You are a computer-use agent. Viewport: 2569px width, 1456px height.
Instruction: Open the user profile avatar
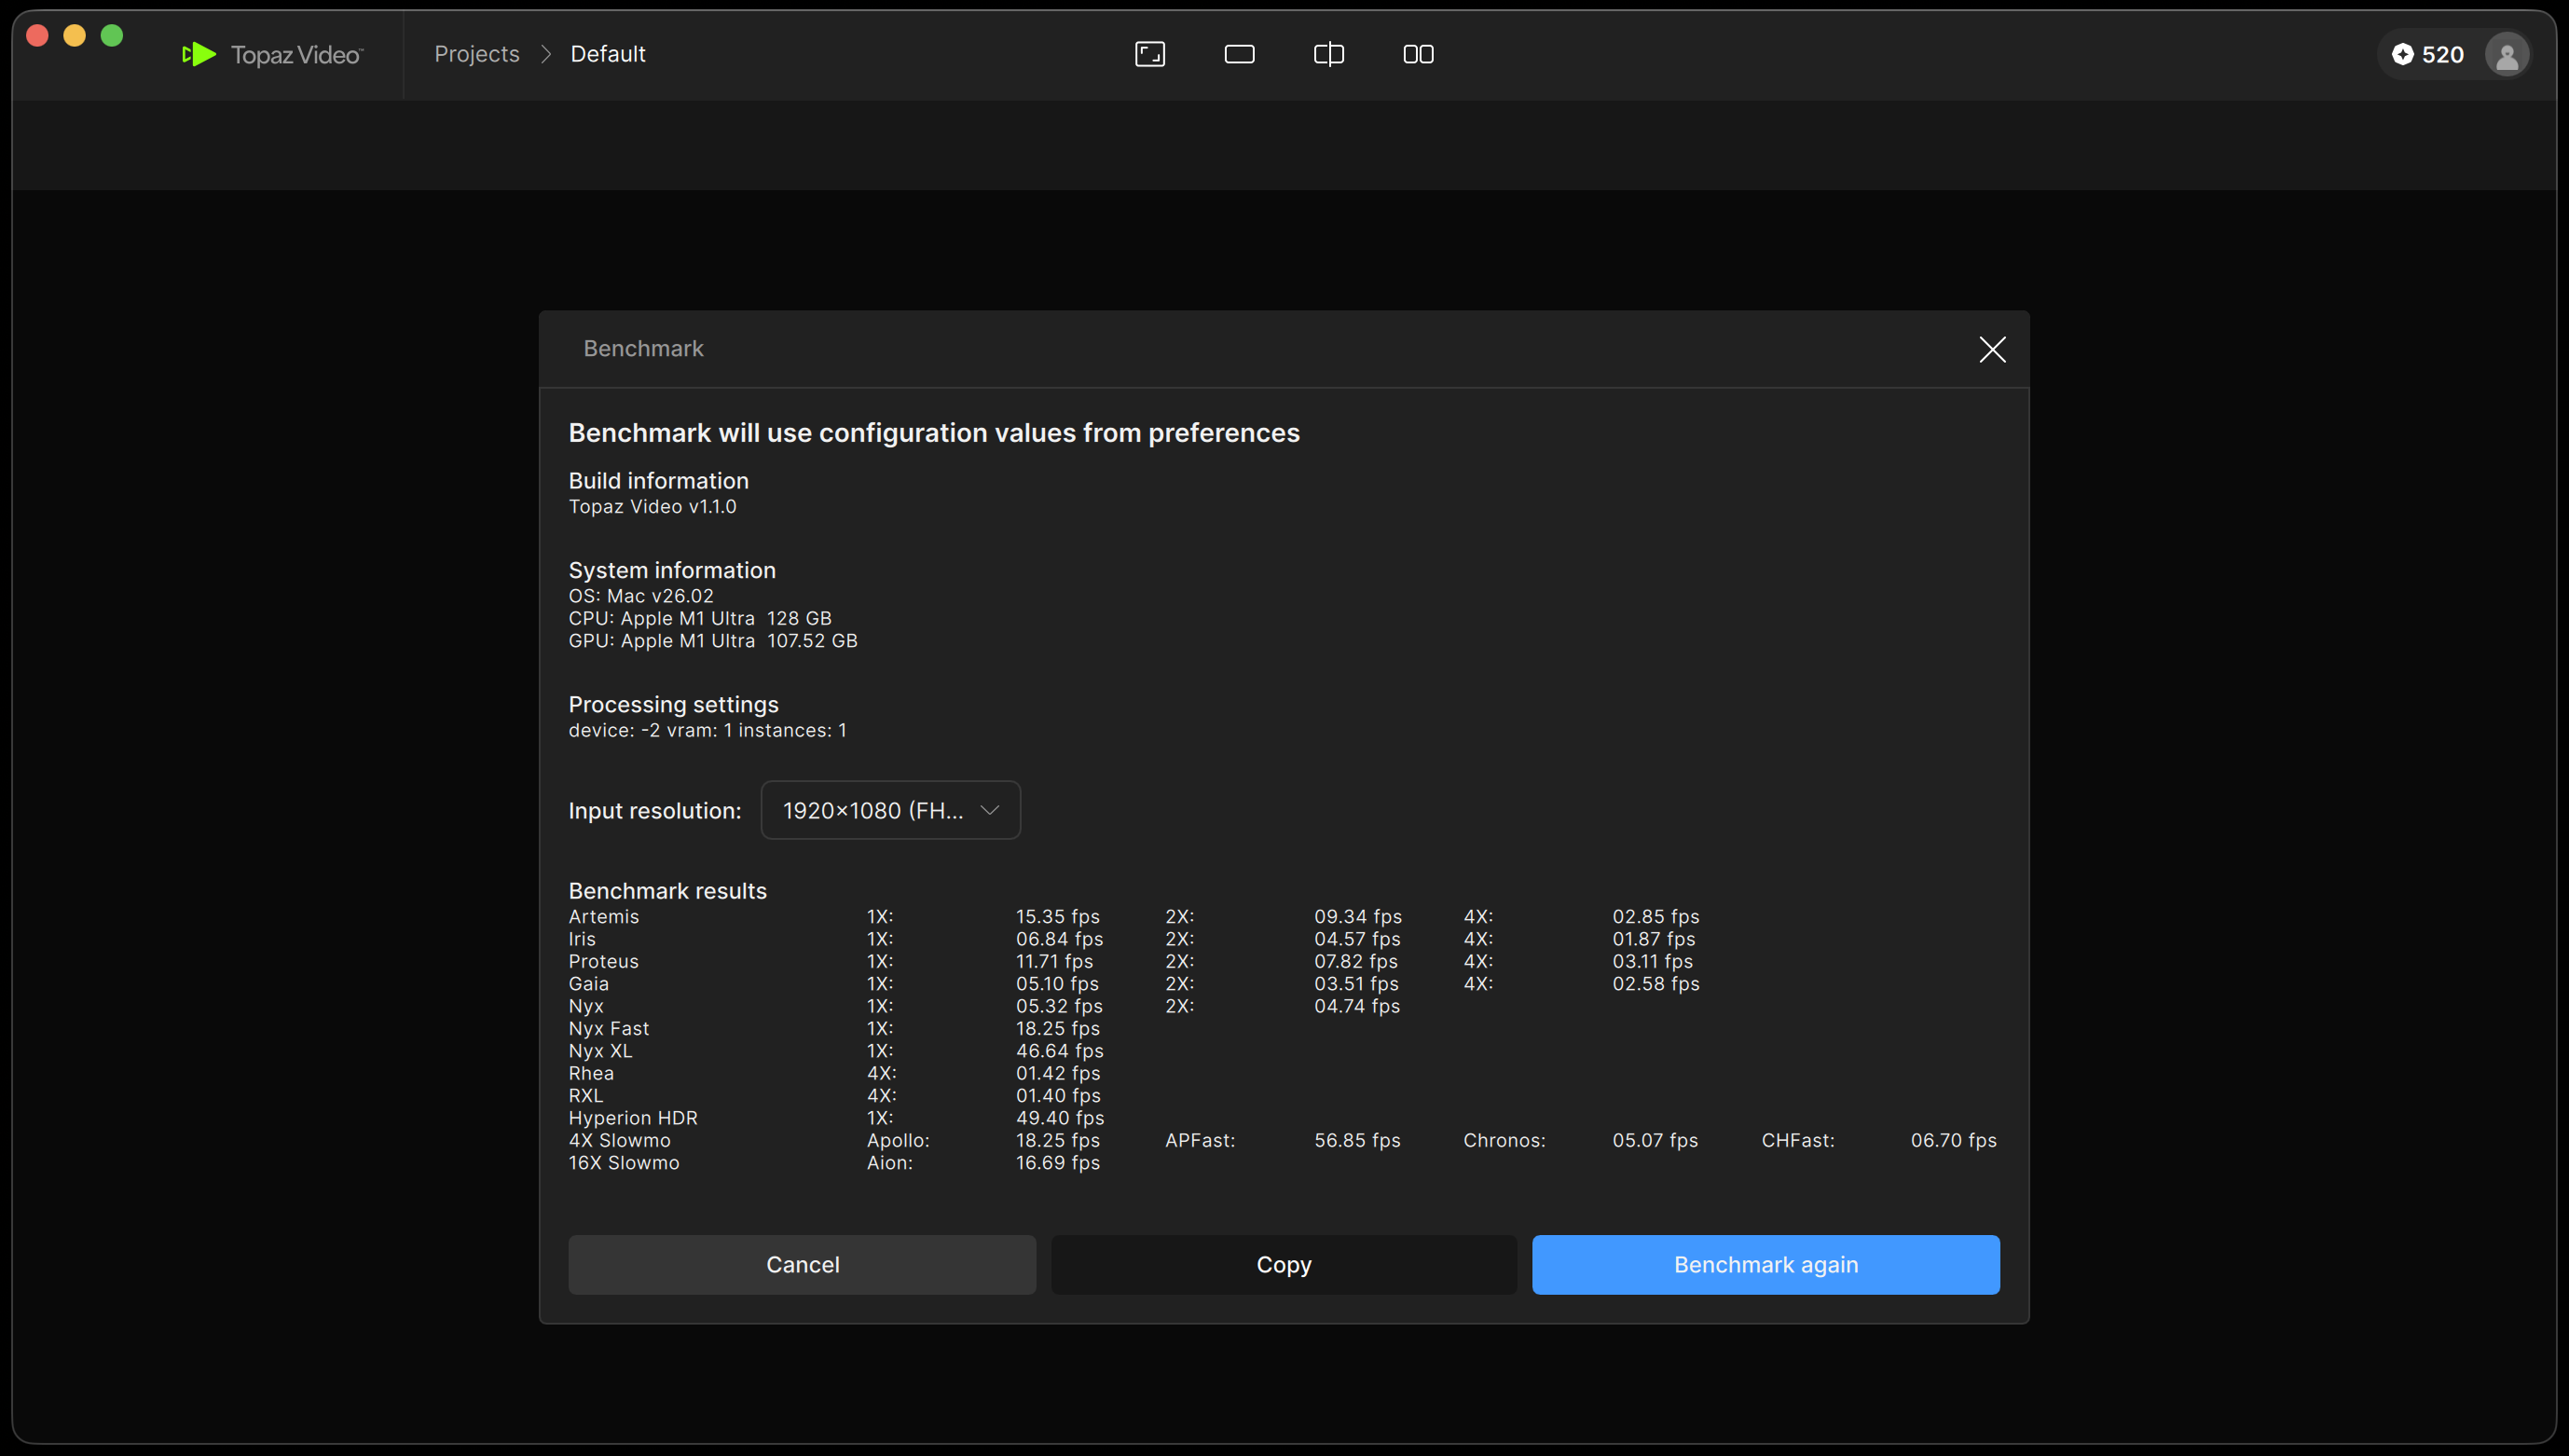tap(2506, 54)
